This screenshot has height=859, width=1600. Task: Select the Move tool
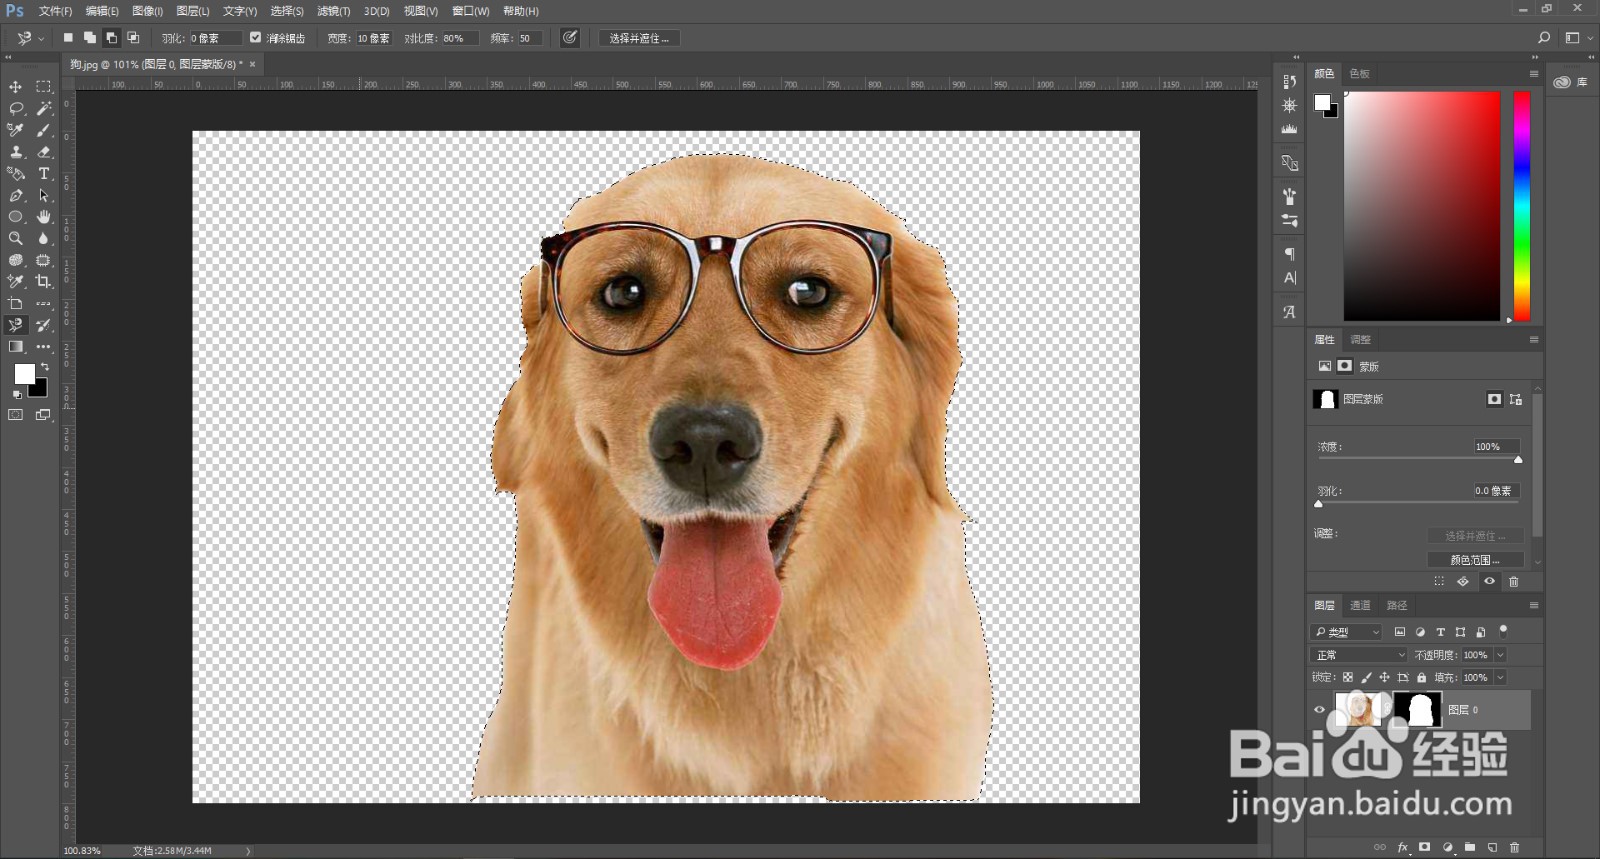click(x=16, y=87)
